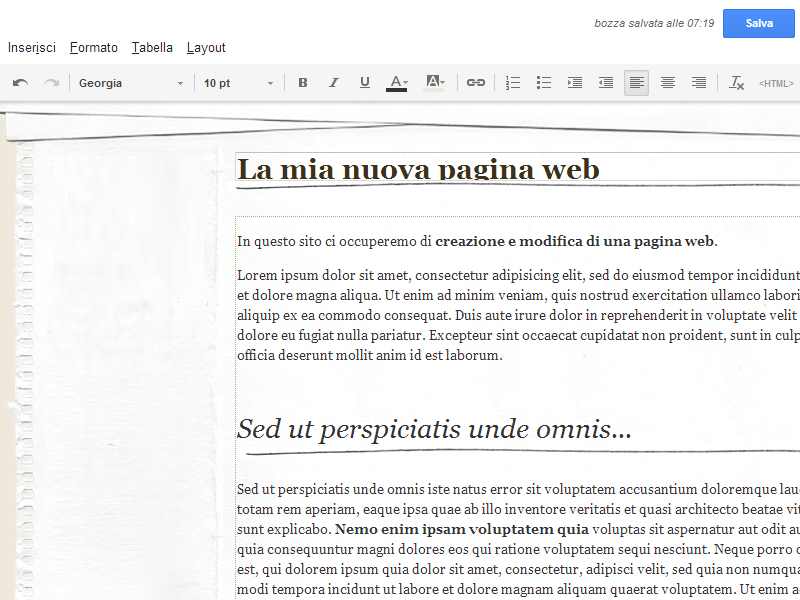Redo the last edit
800x600 pixels.
click(x=52, y=83)
